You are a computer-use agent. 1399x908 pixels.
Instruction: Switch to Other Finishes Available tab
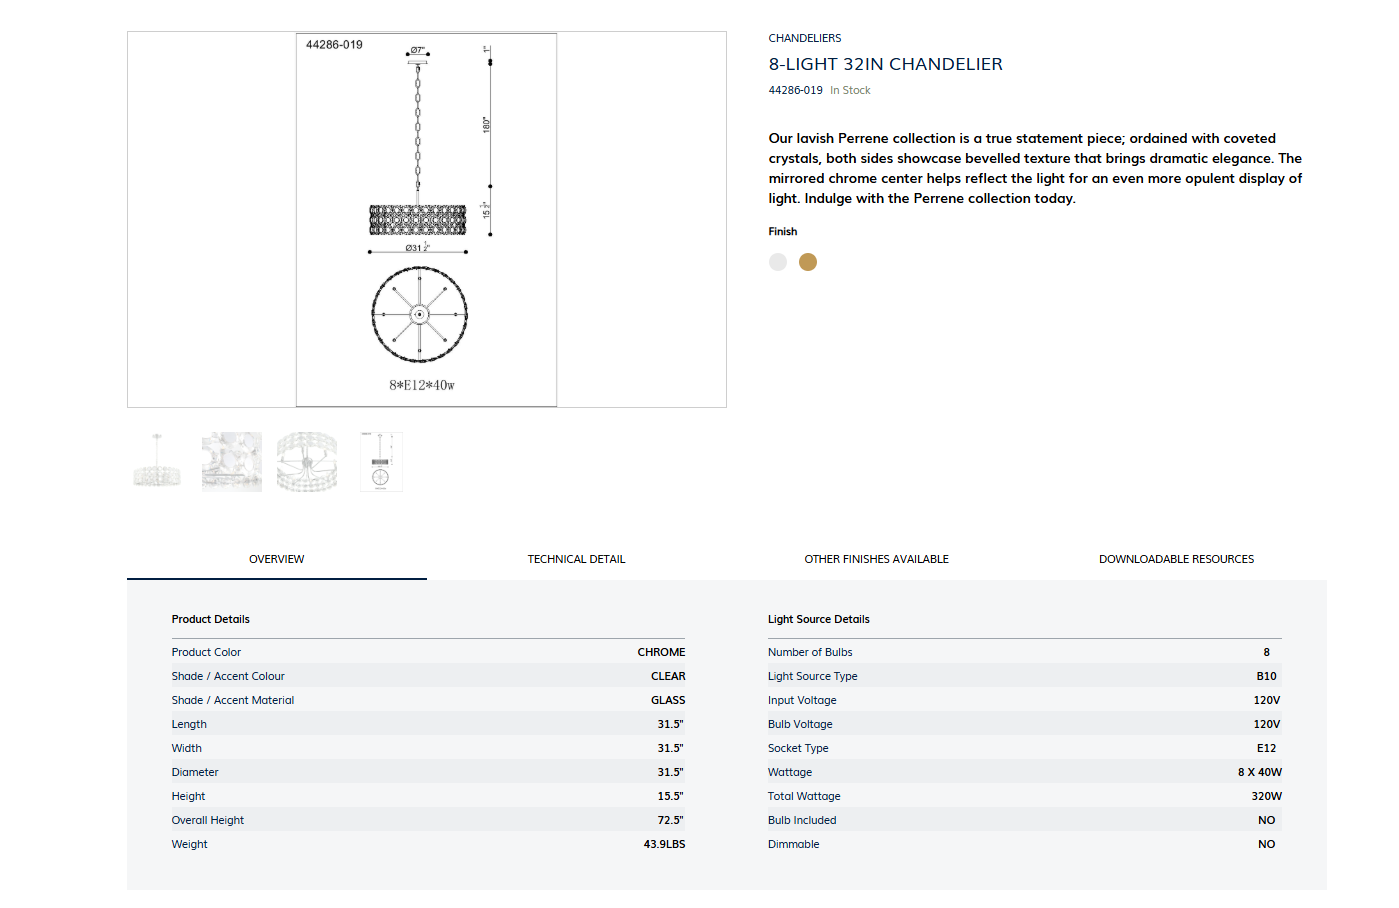tap(876, 559)
